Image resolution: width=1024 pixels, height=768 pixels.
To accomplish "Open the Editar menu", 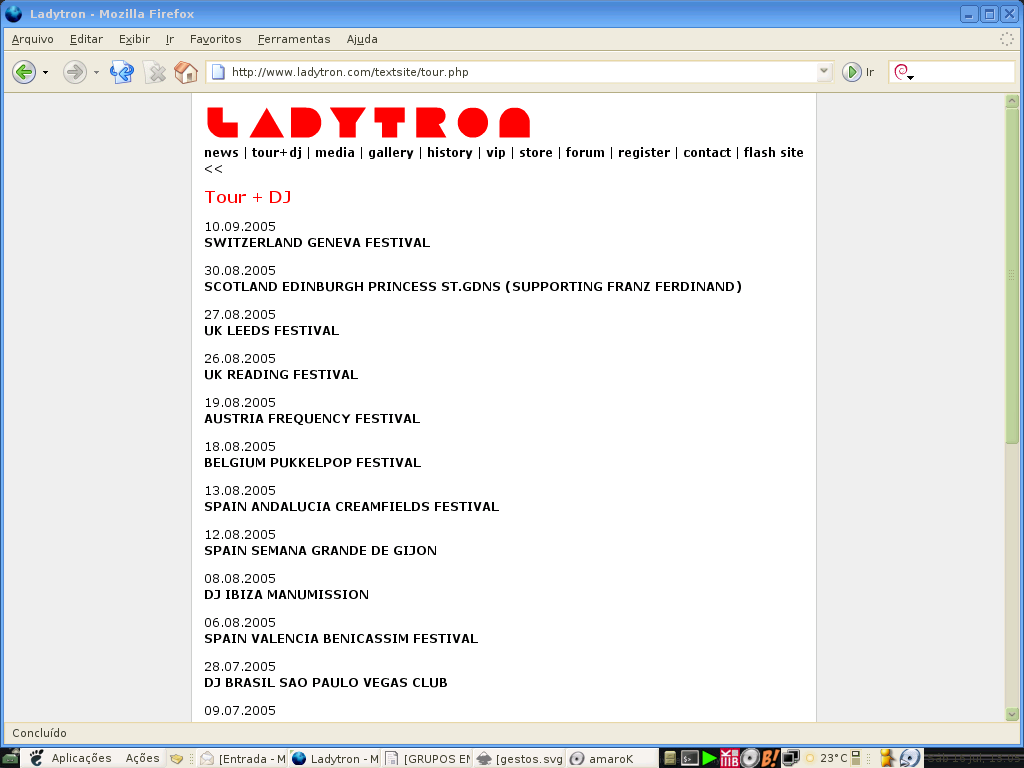I will tap(86, 39).
